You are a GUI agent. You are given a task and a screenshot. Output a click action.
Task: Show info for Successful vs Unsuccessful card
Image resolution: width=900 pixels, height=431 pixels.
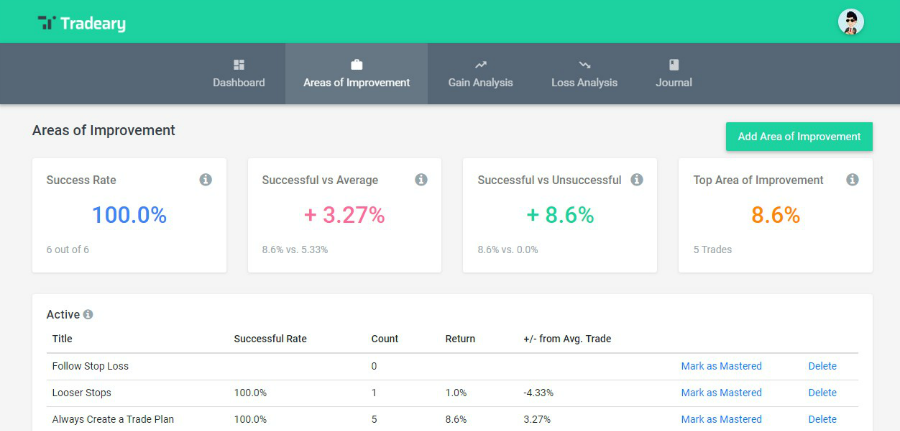point(637,180)
